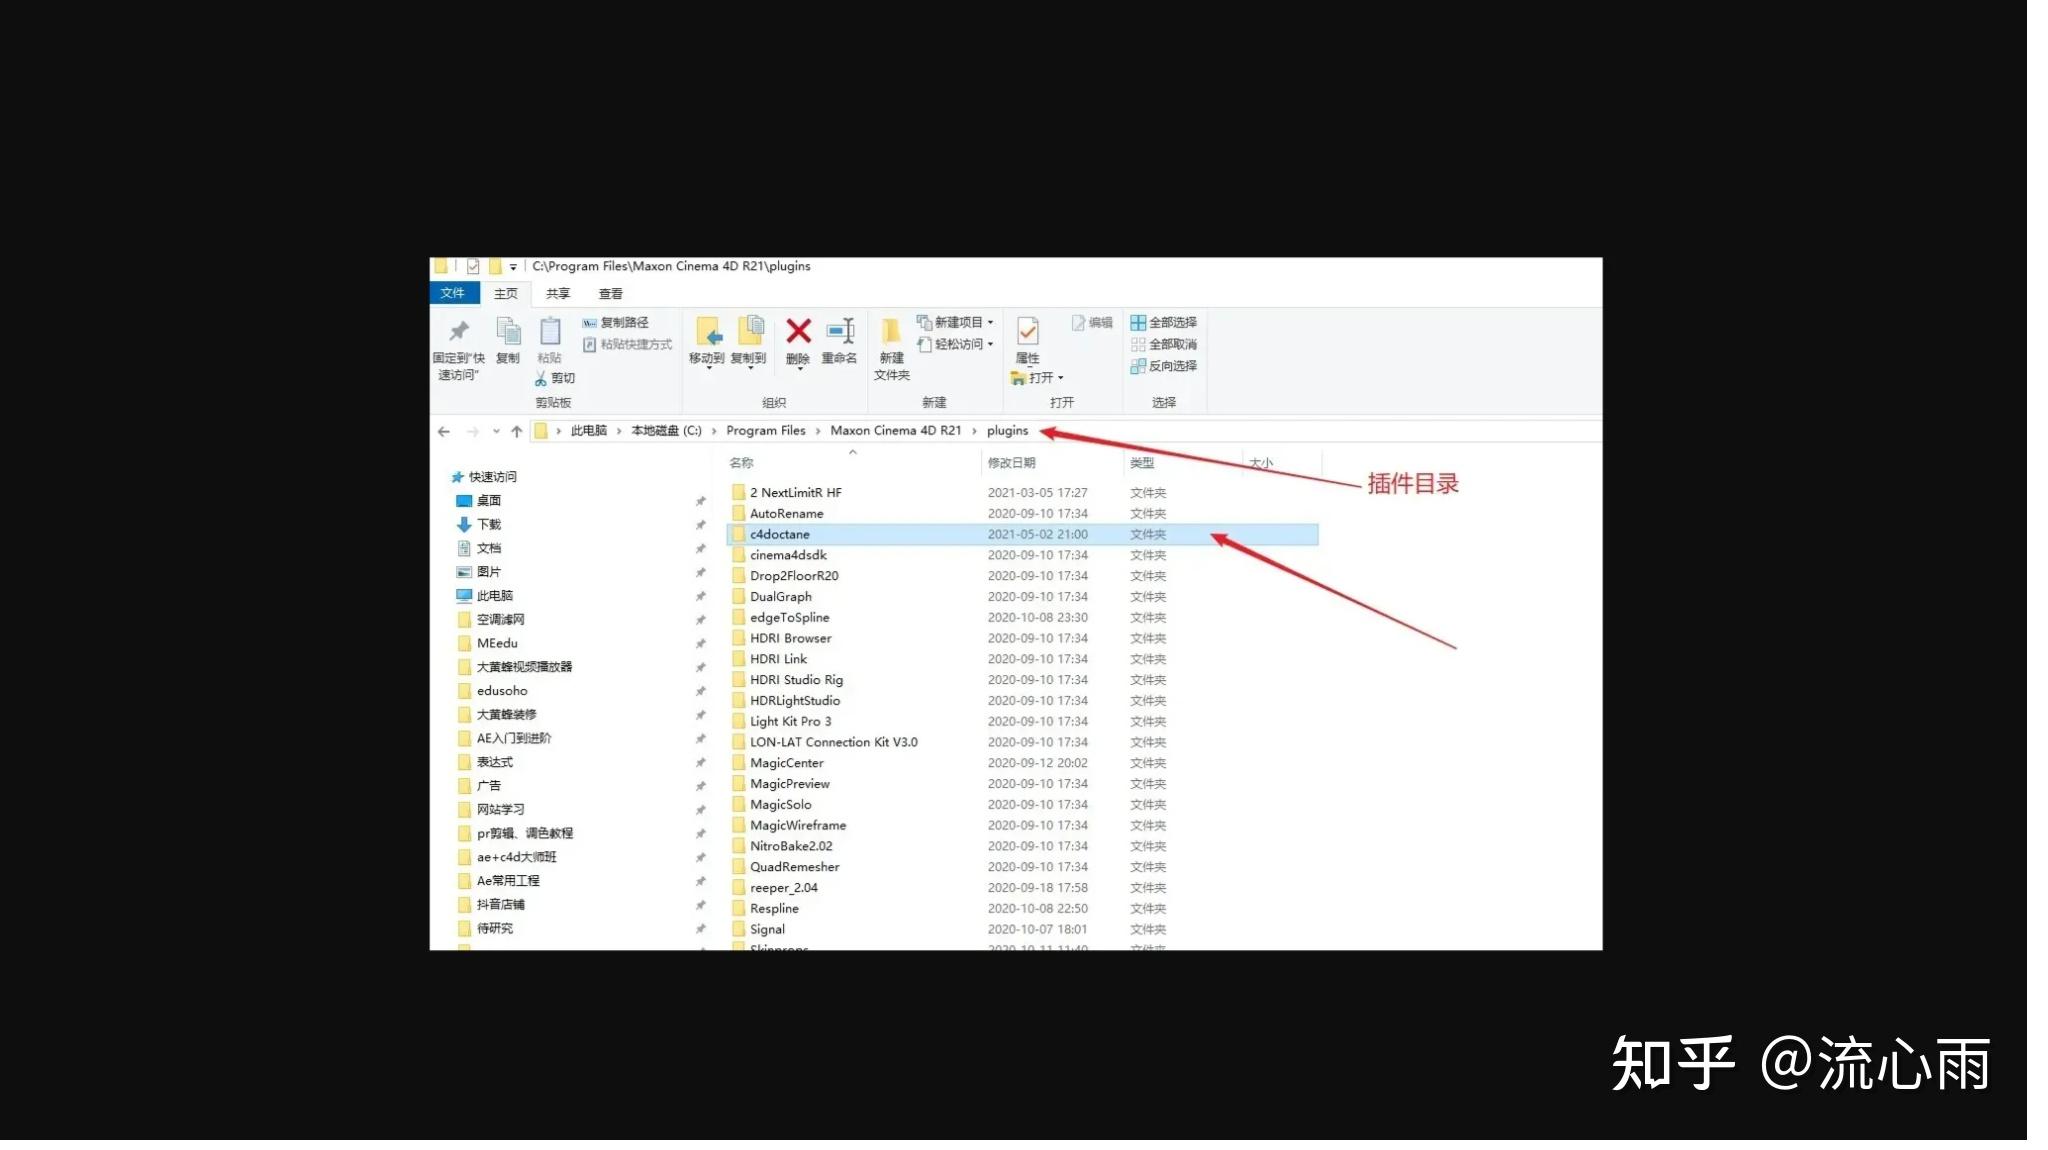Open the recent locations dropdown arrow
The width and height of the screenshot is (2048, 1150).
(496, 431)
